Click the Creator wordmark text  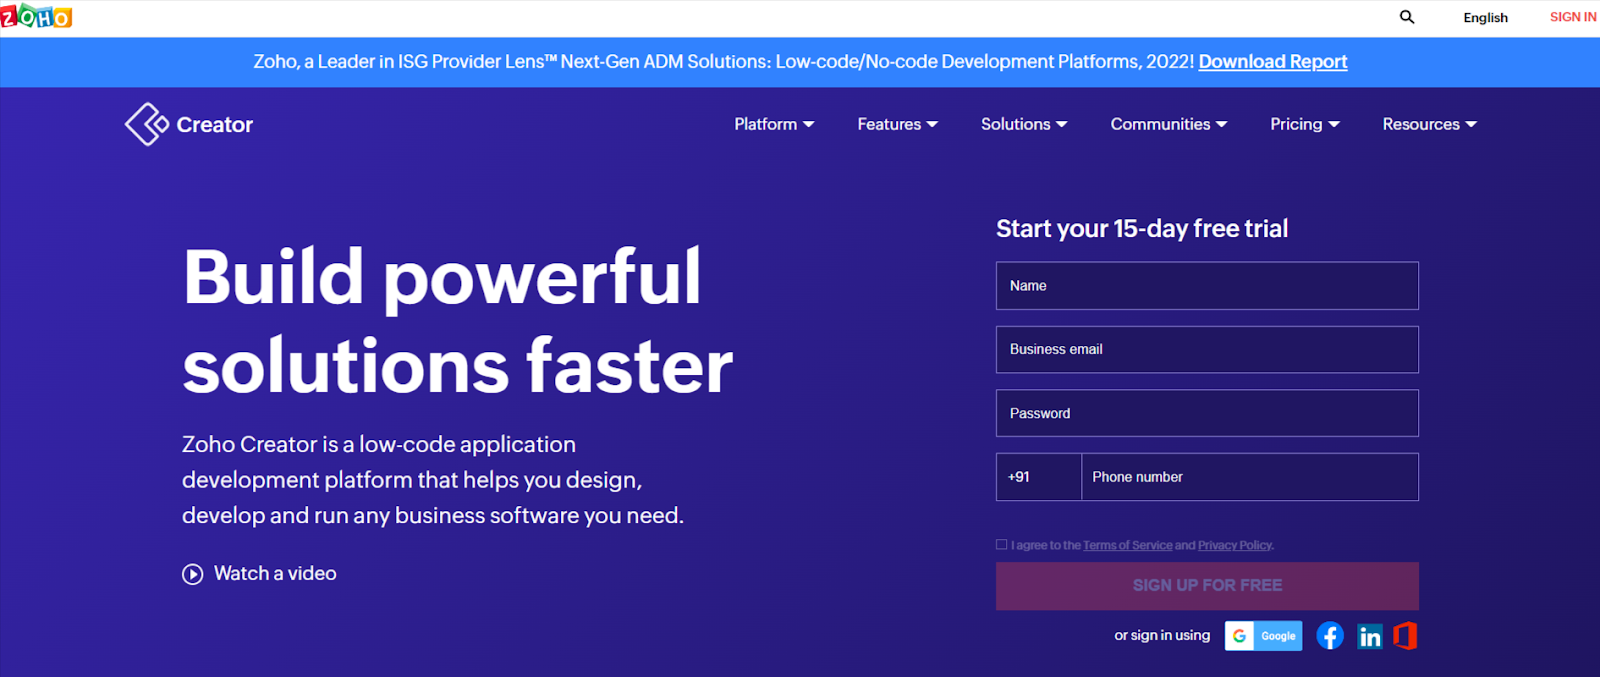click(x=215, y=125)
